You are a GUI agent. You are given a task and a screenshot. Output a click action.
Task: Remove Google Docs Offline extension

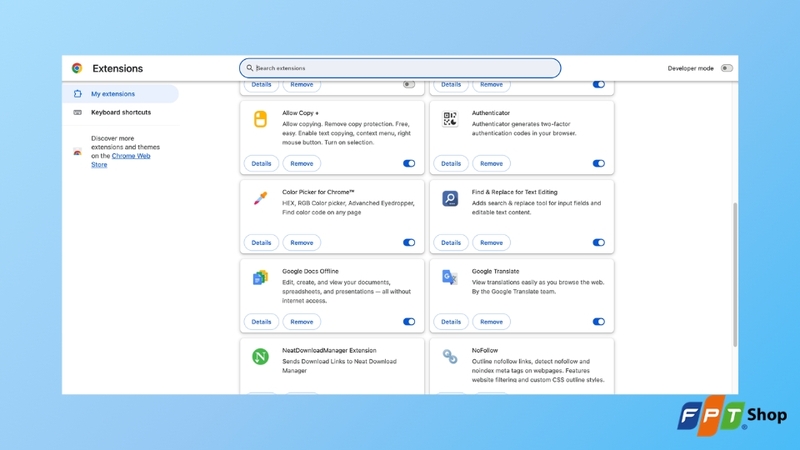pos(302,321)
